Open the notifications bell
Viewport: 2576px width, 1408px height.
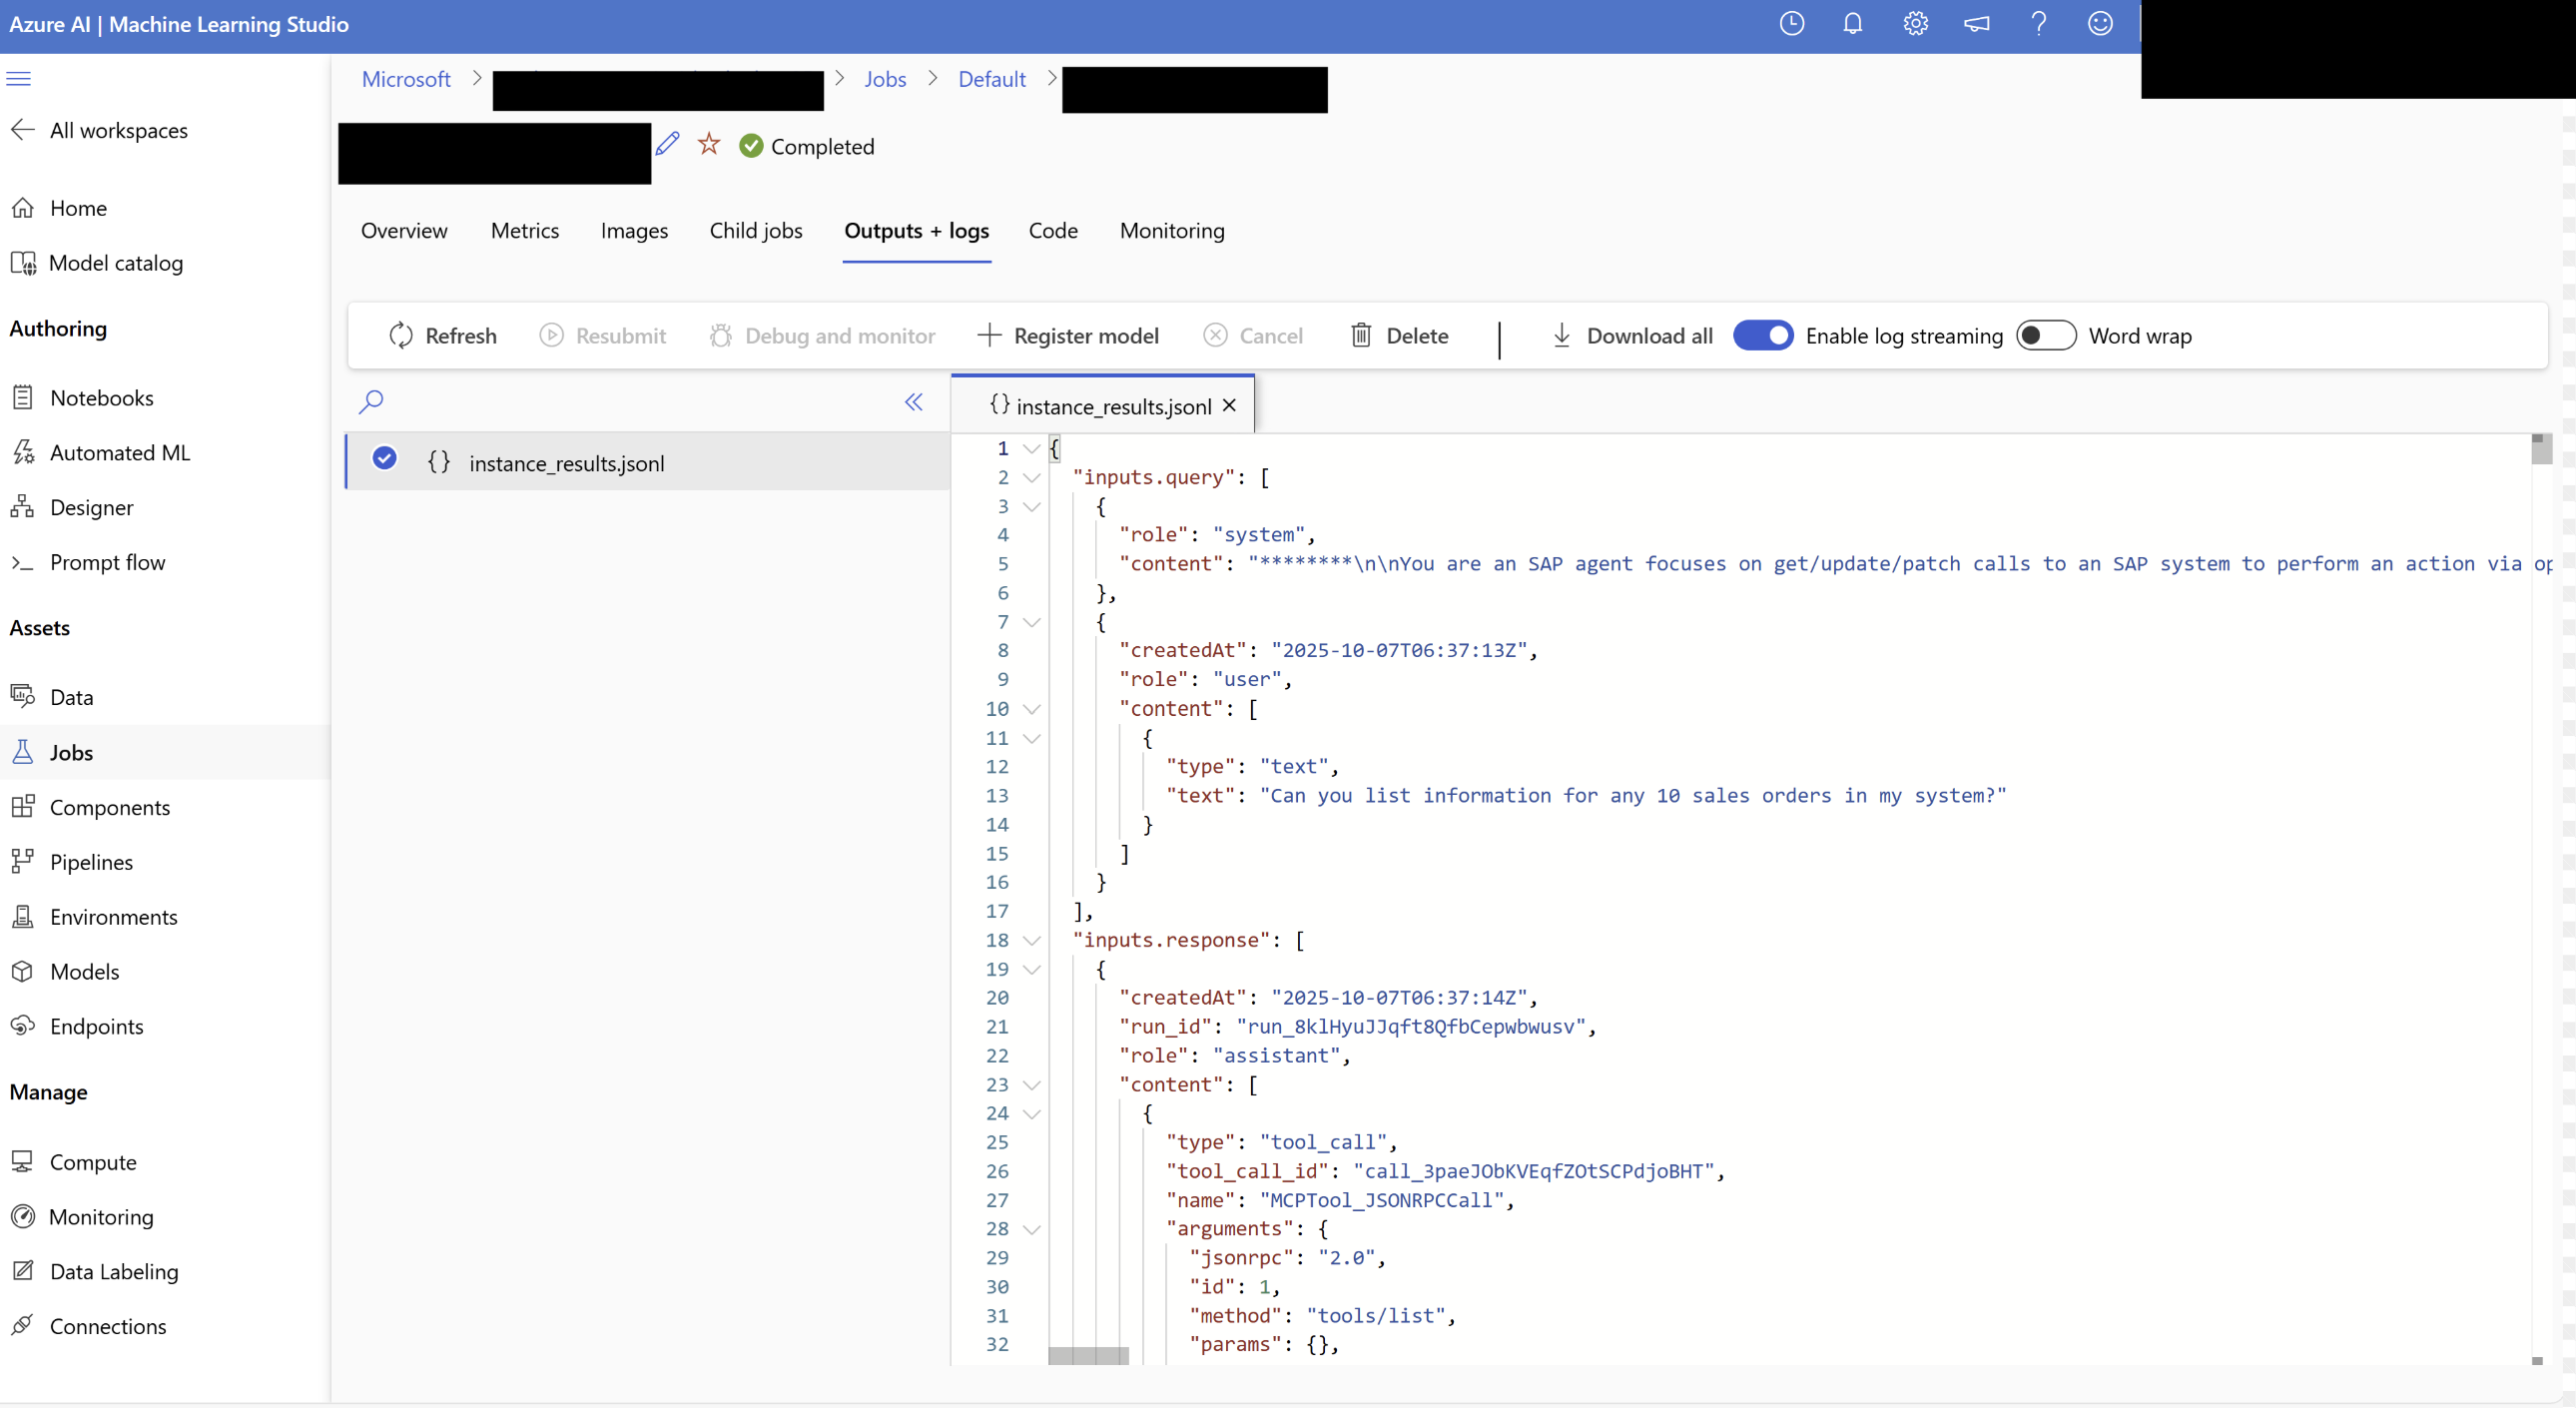pyautogui.click(x=1852, y=24)
